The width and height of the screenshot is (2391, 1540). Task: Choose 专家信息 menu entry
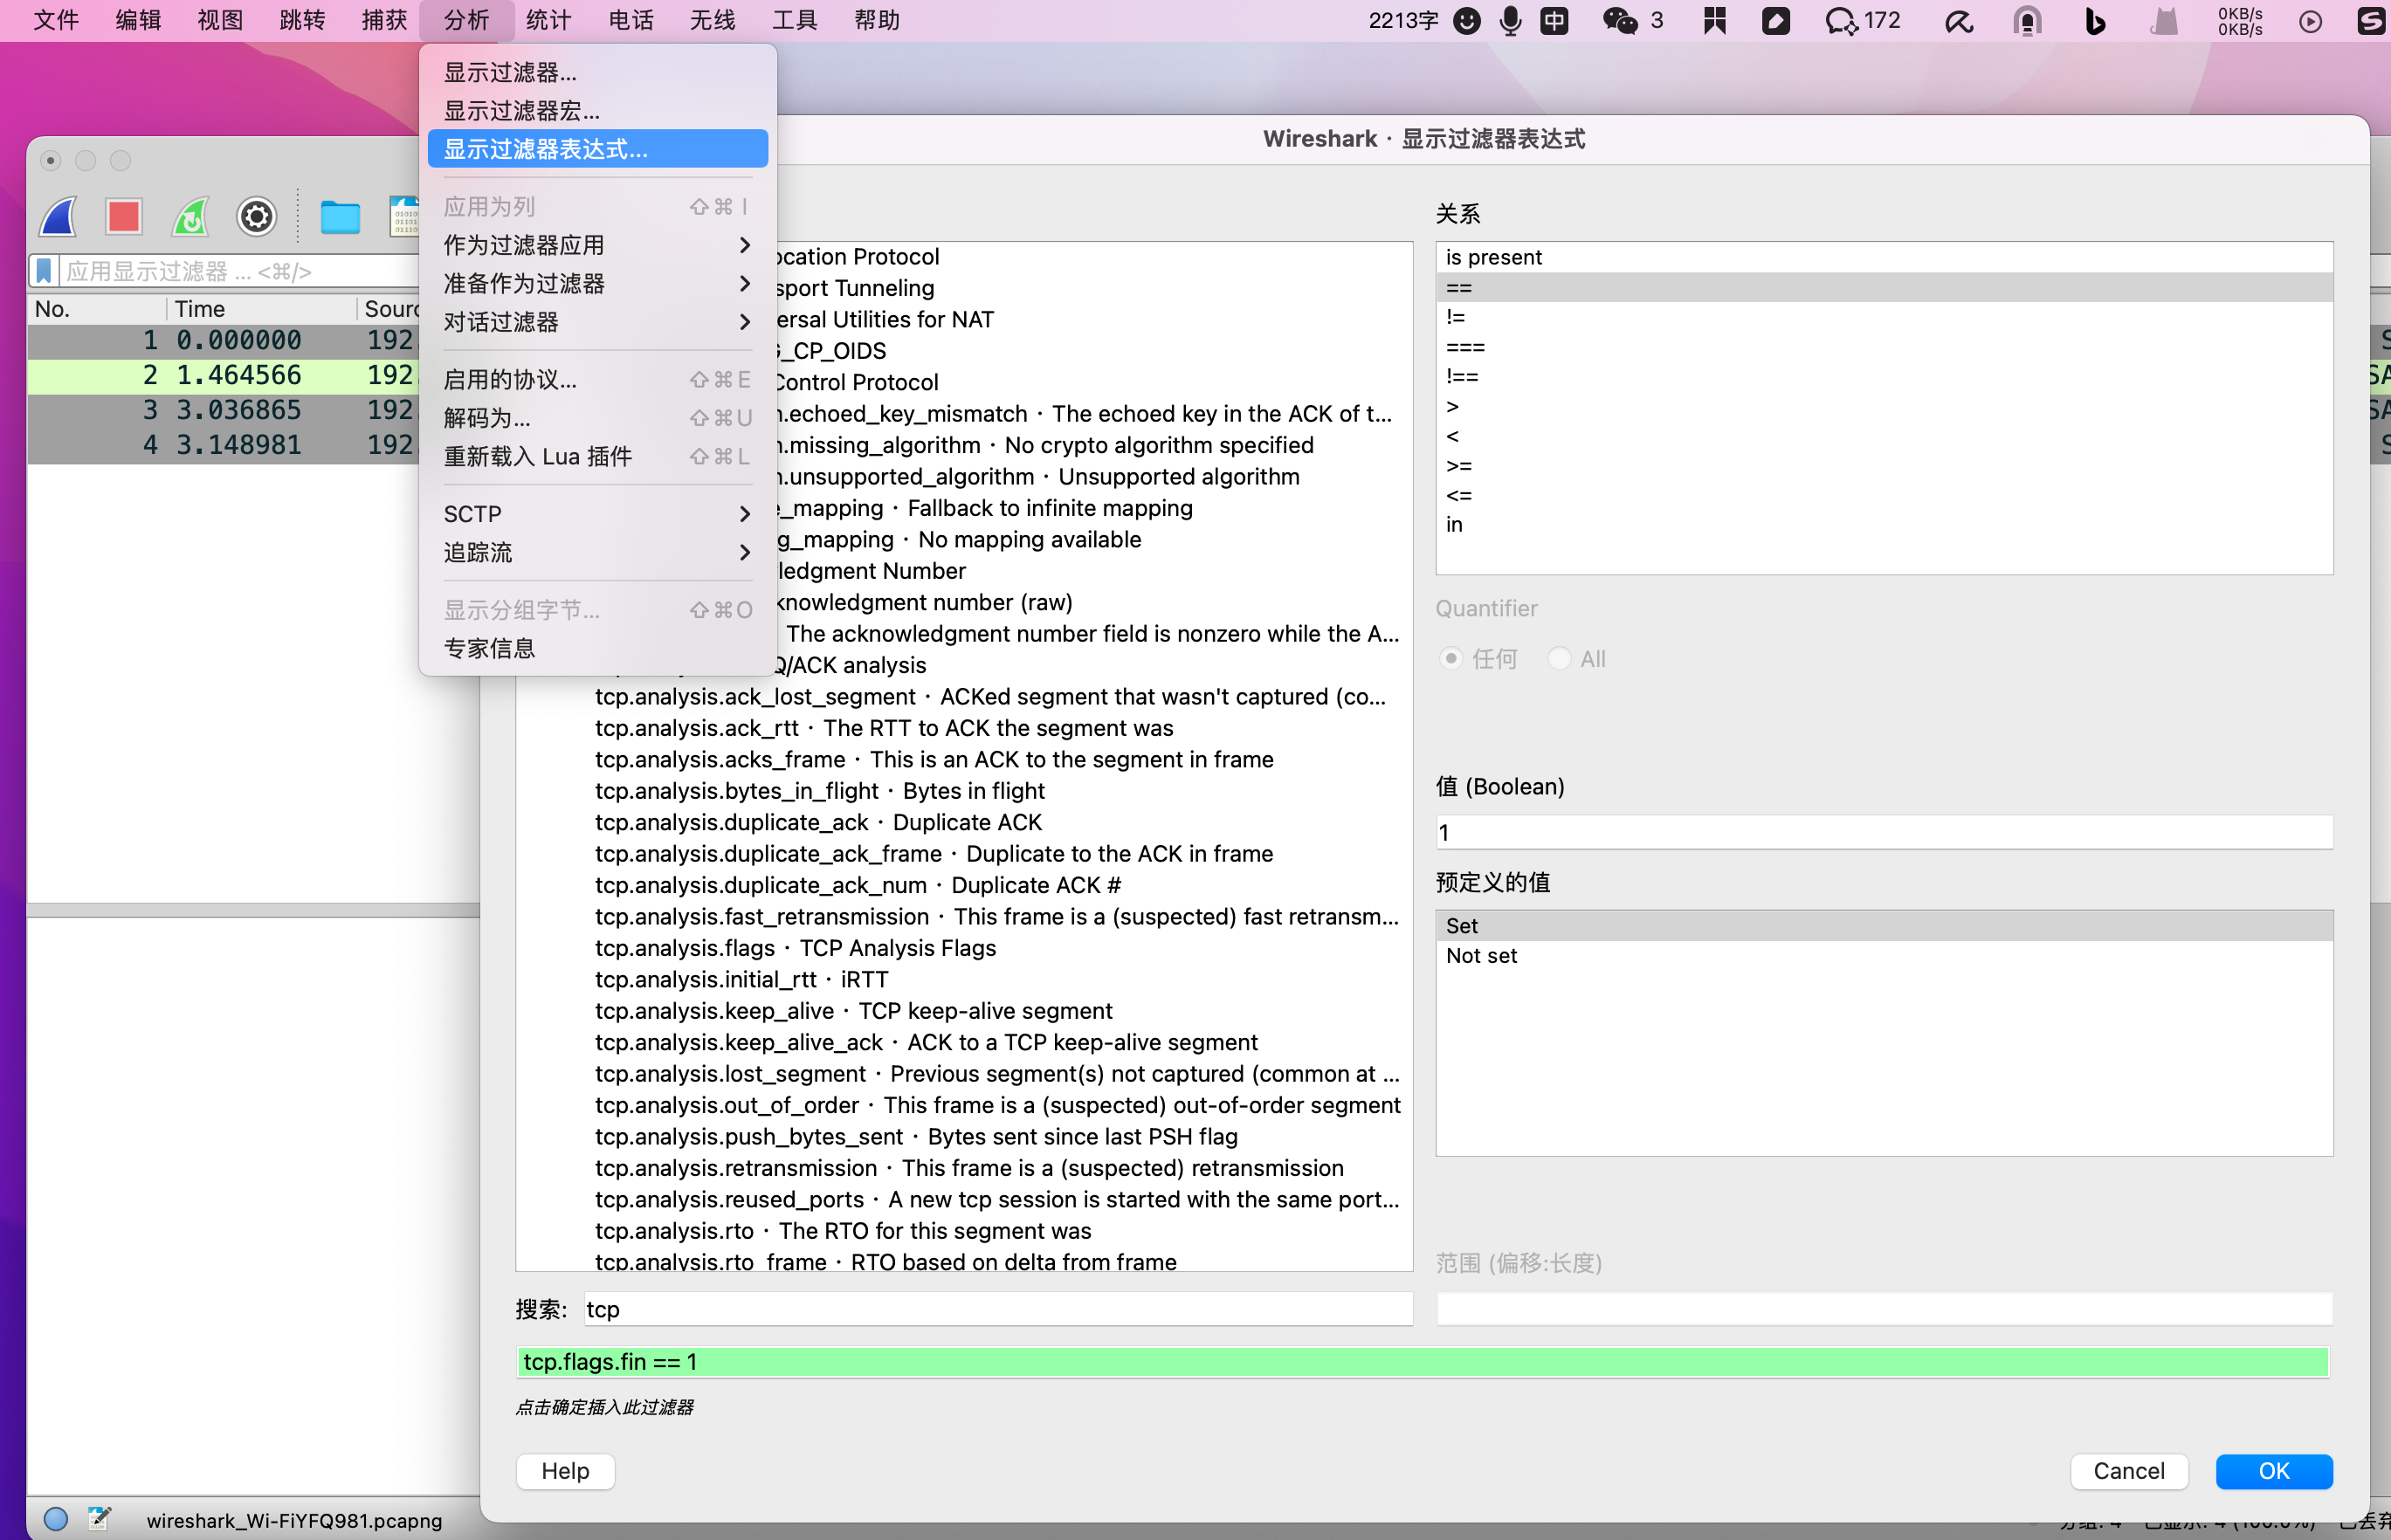[x=489, y=649]
